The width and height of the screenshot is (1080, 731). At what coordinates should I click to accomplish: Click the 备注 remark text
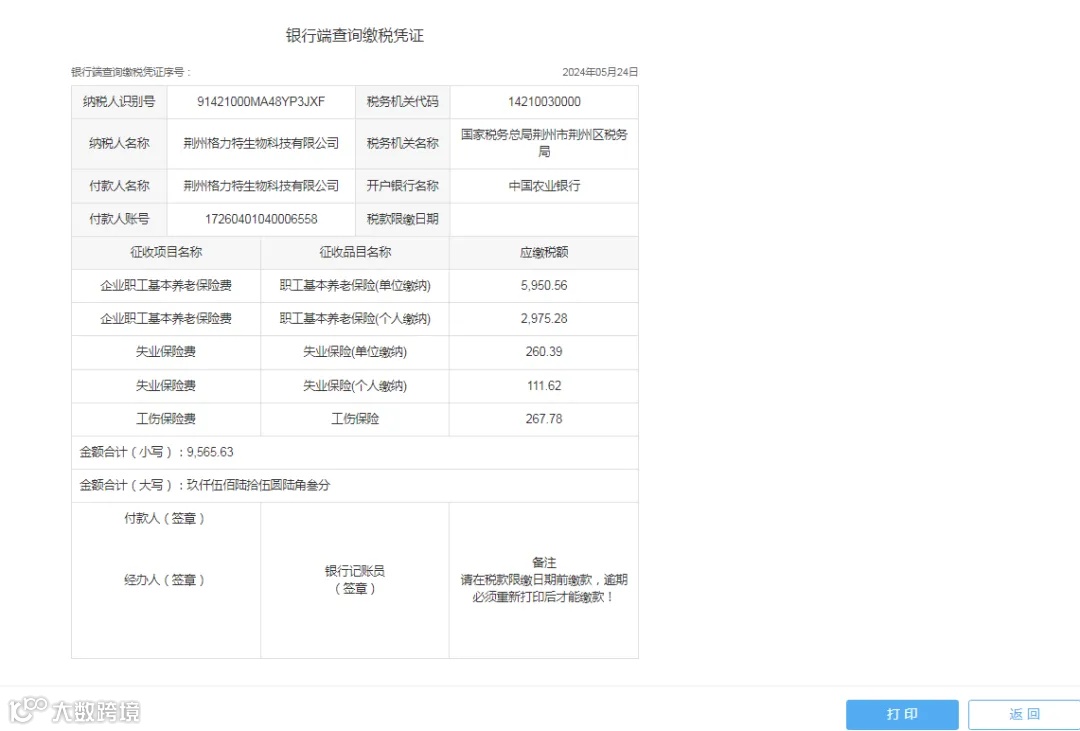tap(544, 580)
